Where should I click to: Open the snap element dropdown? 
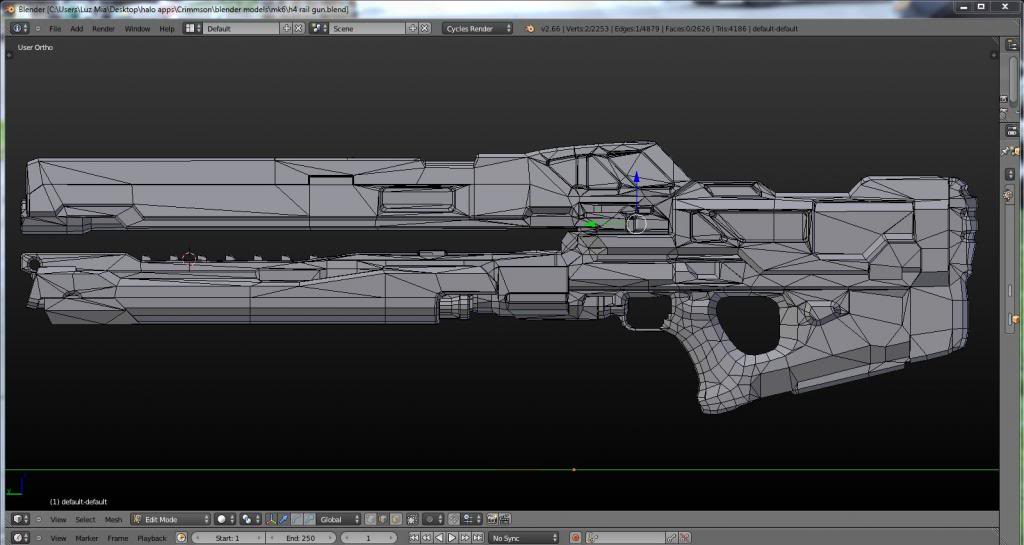(x=472, y=520)
